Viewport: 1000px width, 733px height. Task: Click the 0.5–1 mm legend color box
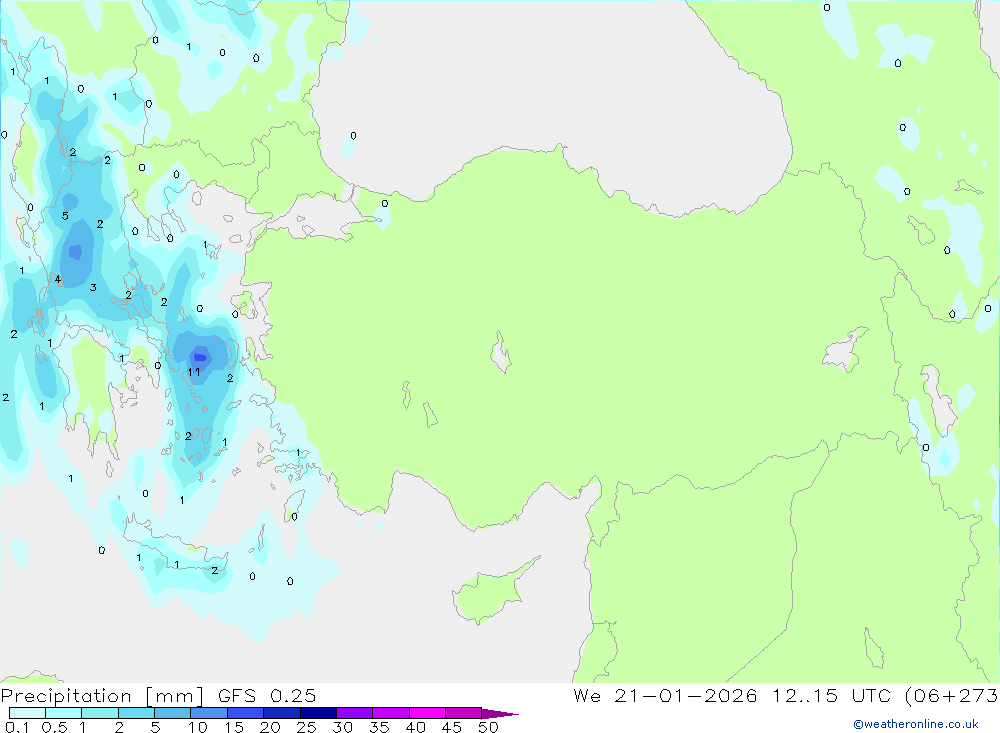tap(64, 713)
